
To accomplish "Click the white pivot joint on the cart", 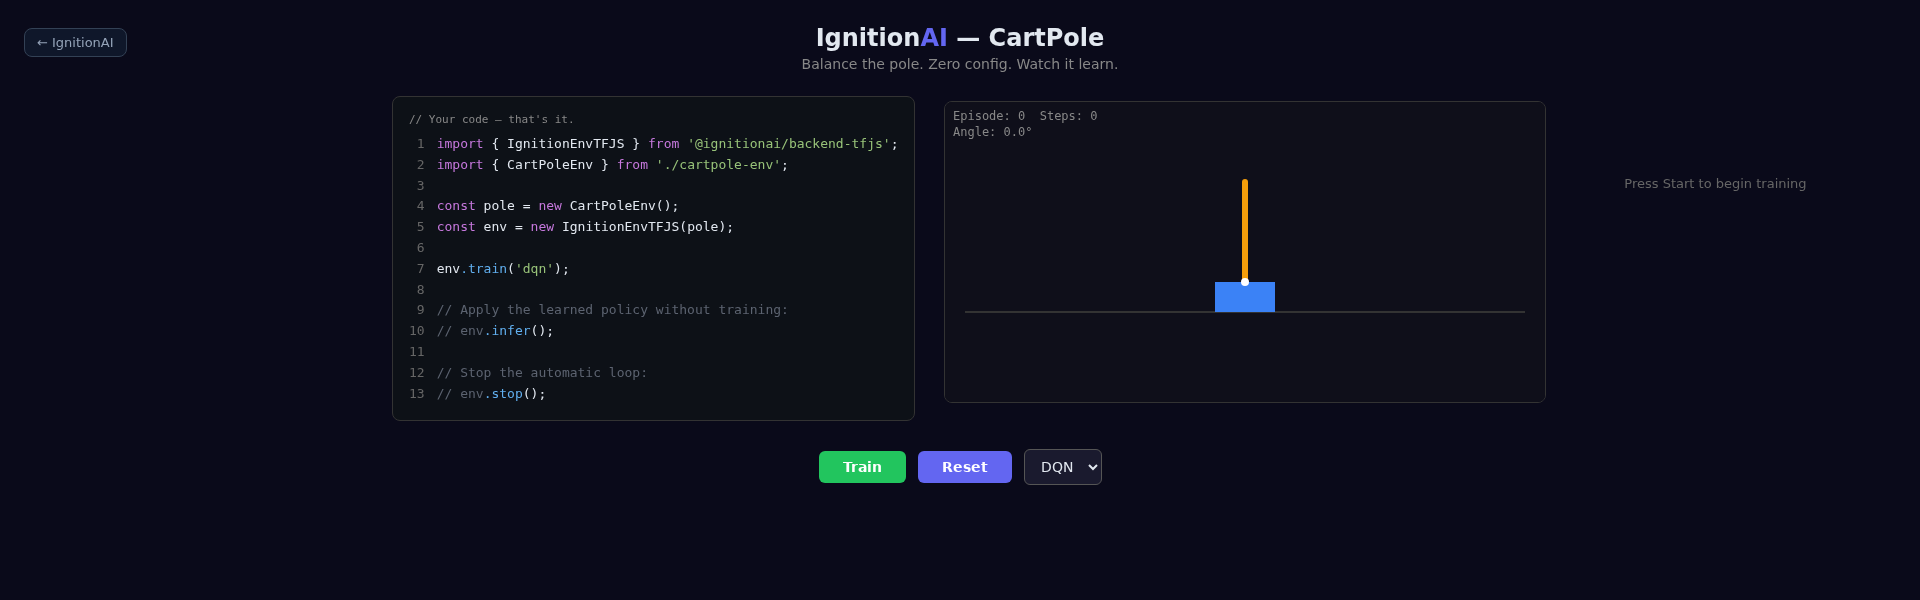I will pyautogui.click(x=1245, y=282).
